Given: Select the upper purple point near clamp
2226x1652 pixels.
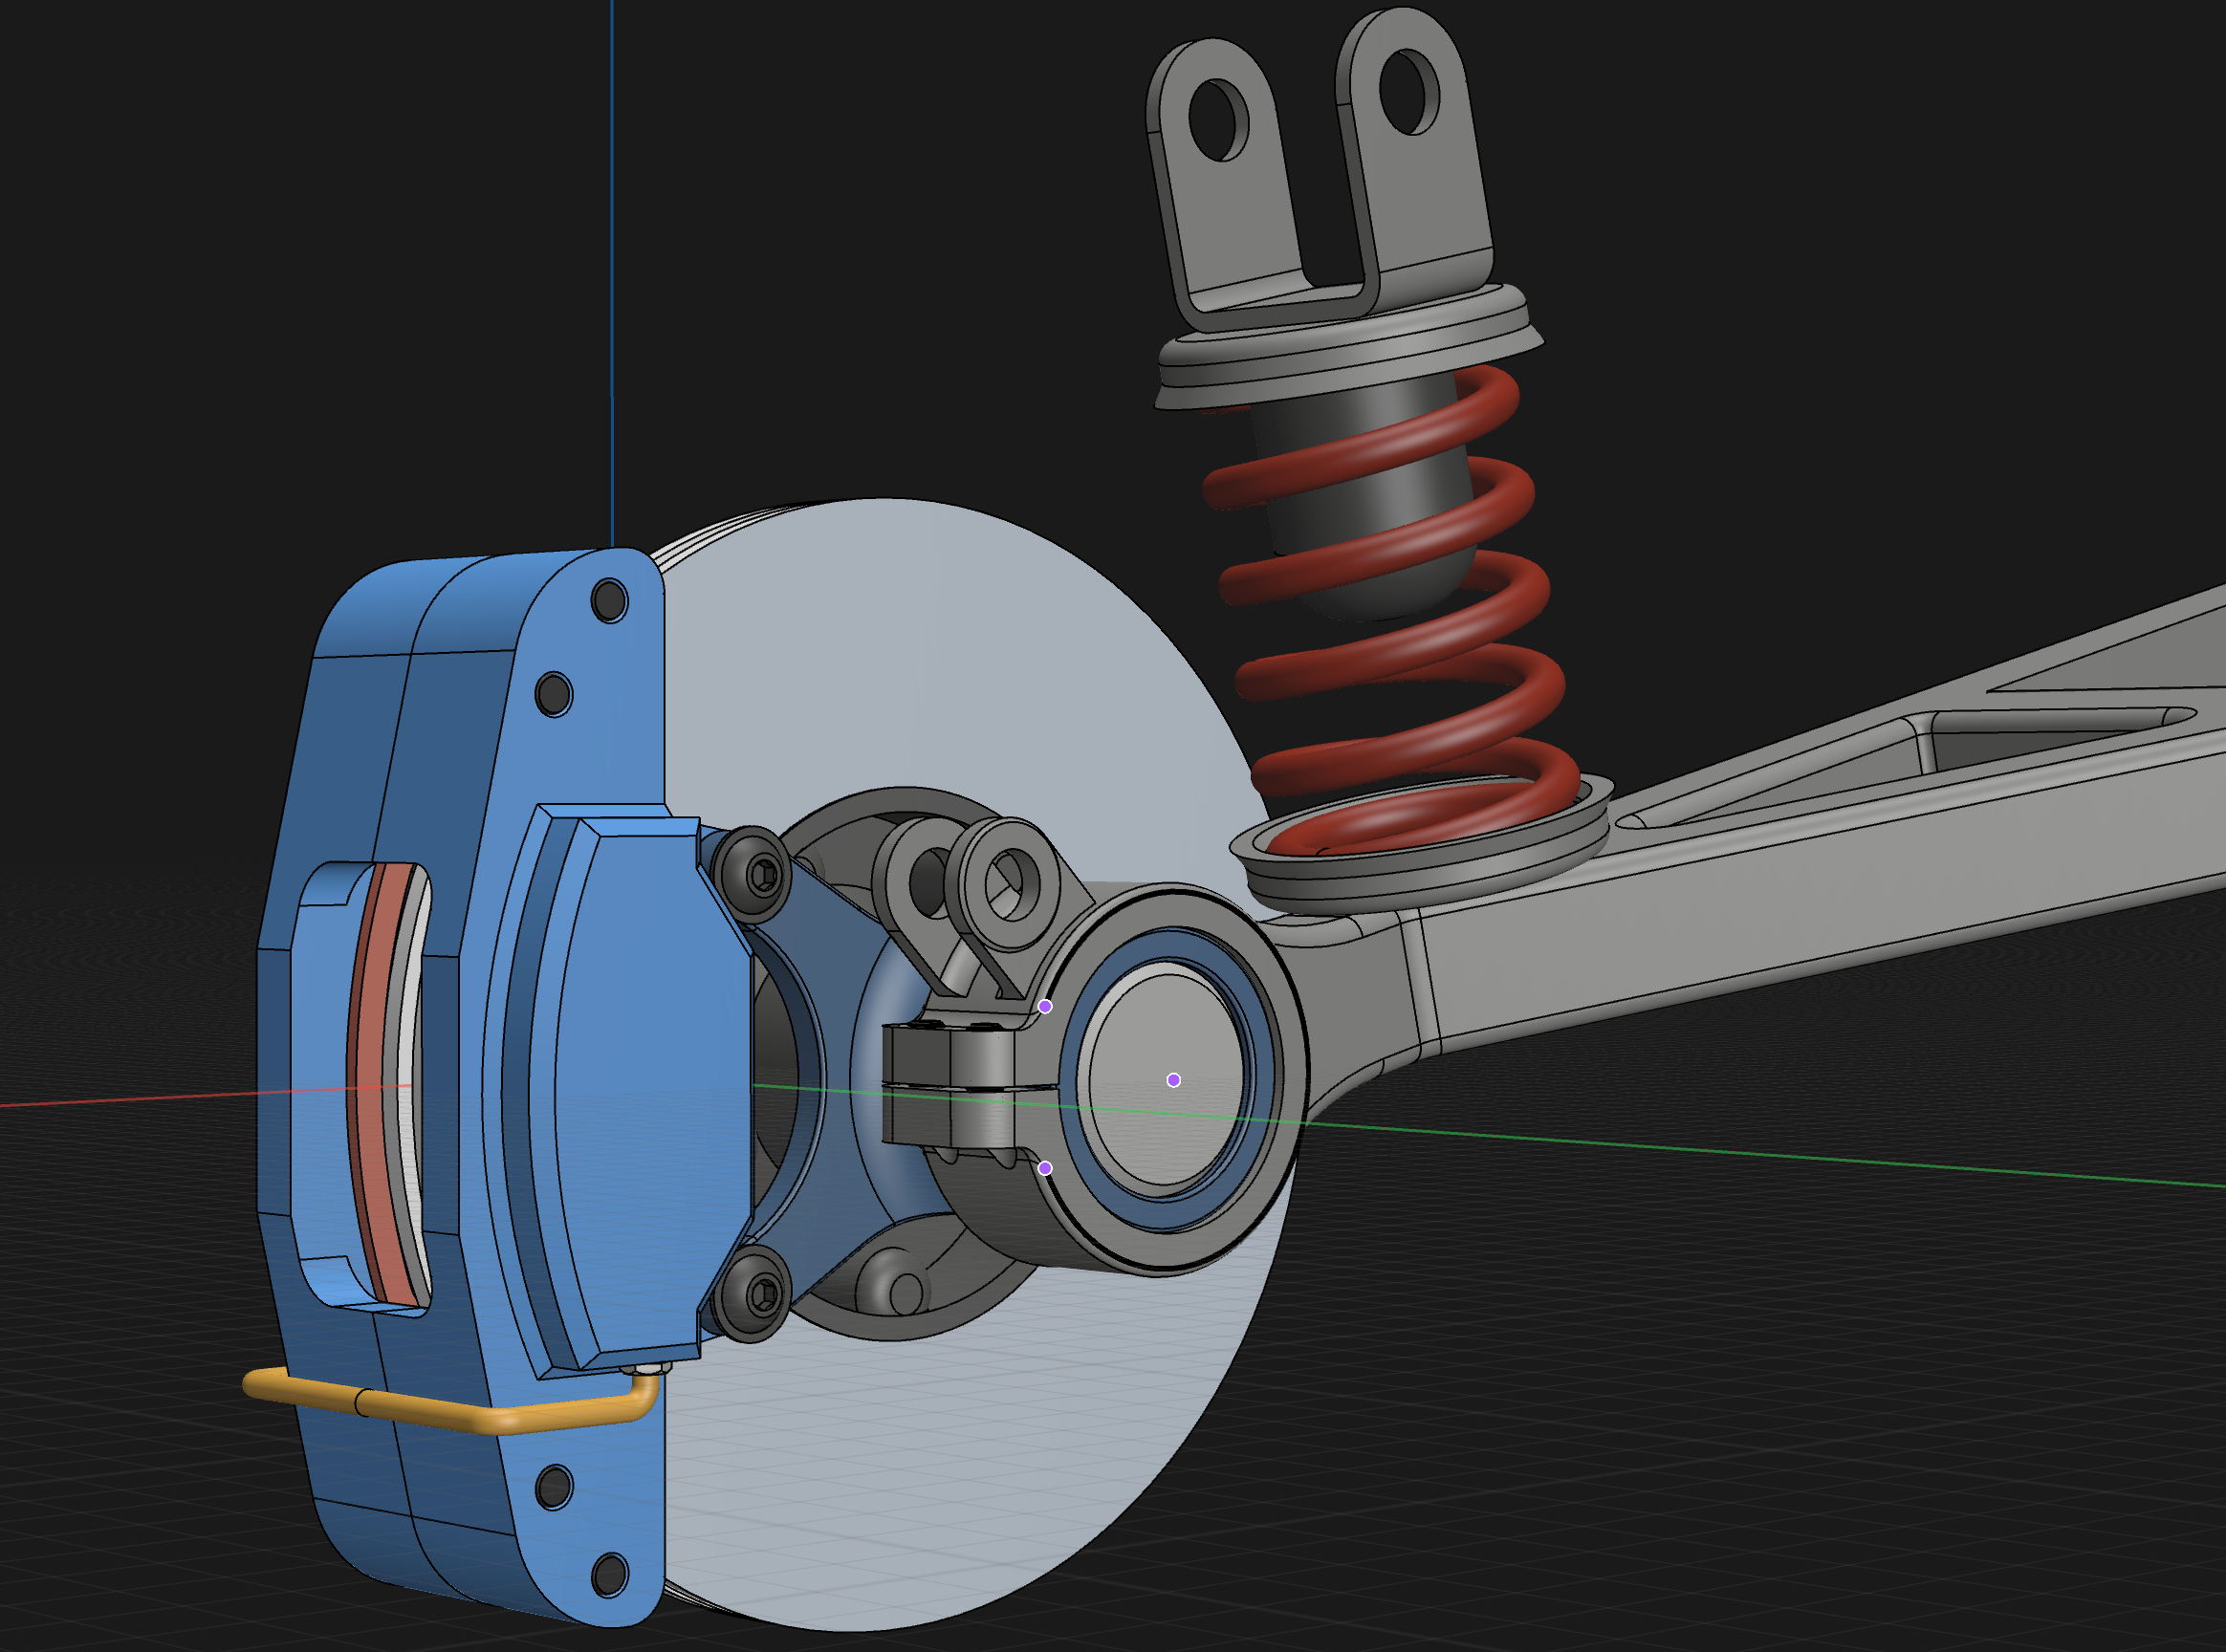Looking at the screenshot, I should (x=1044, y=1006).
